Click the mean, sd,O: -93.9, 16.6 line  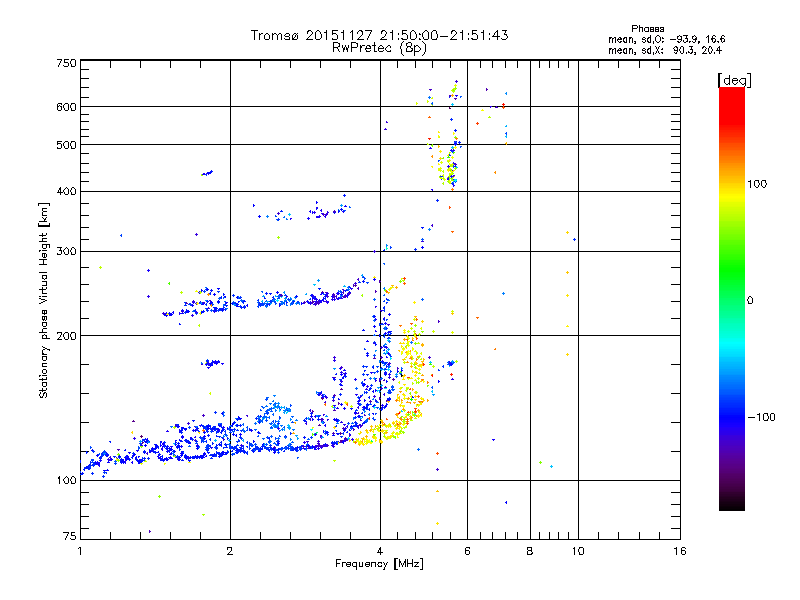pos(666,39)
